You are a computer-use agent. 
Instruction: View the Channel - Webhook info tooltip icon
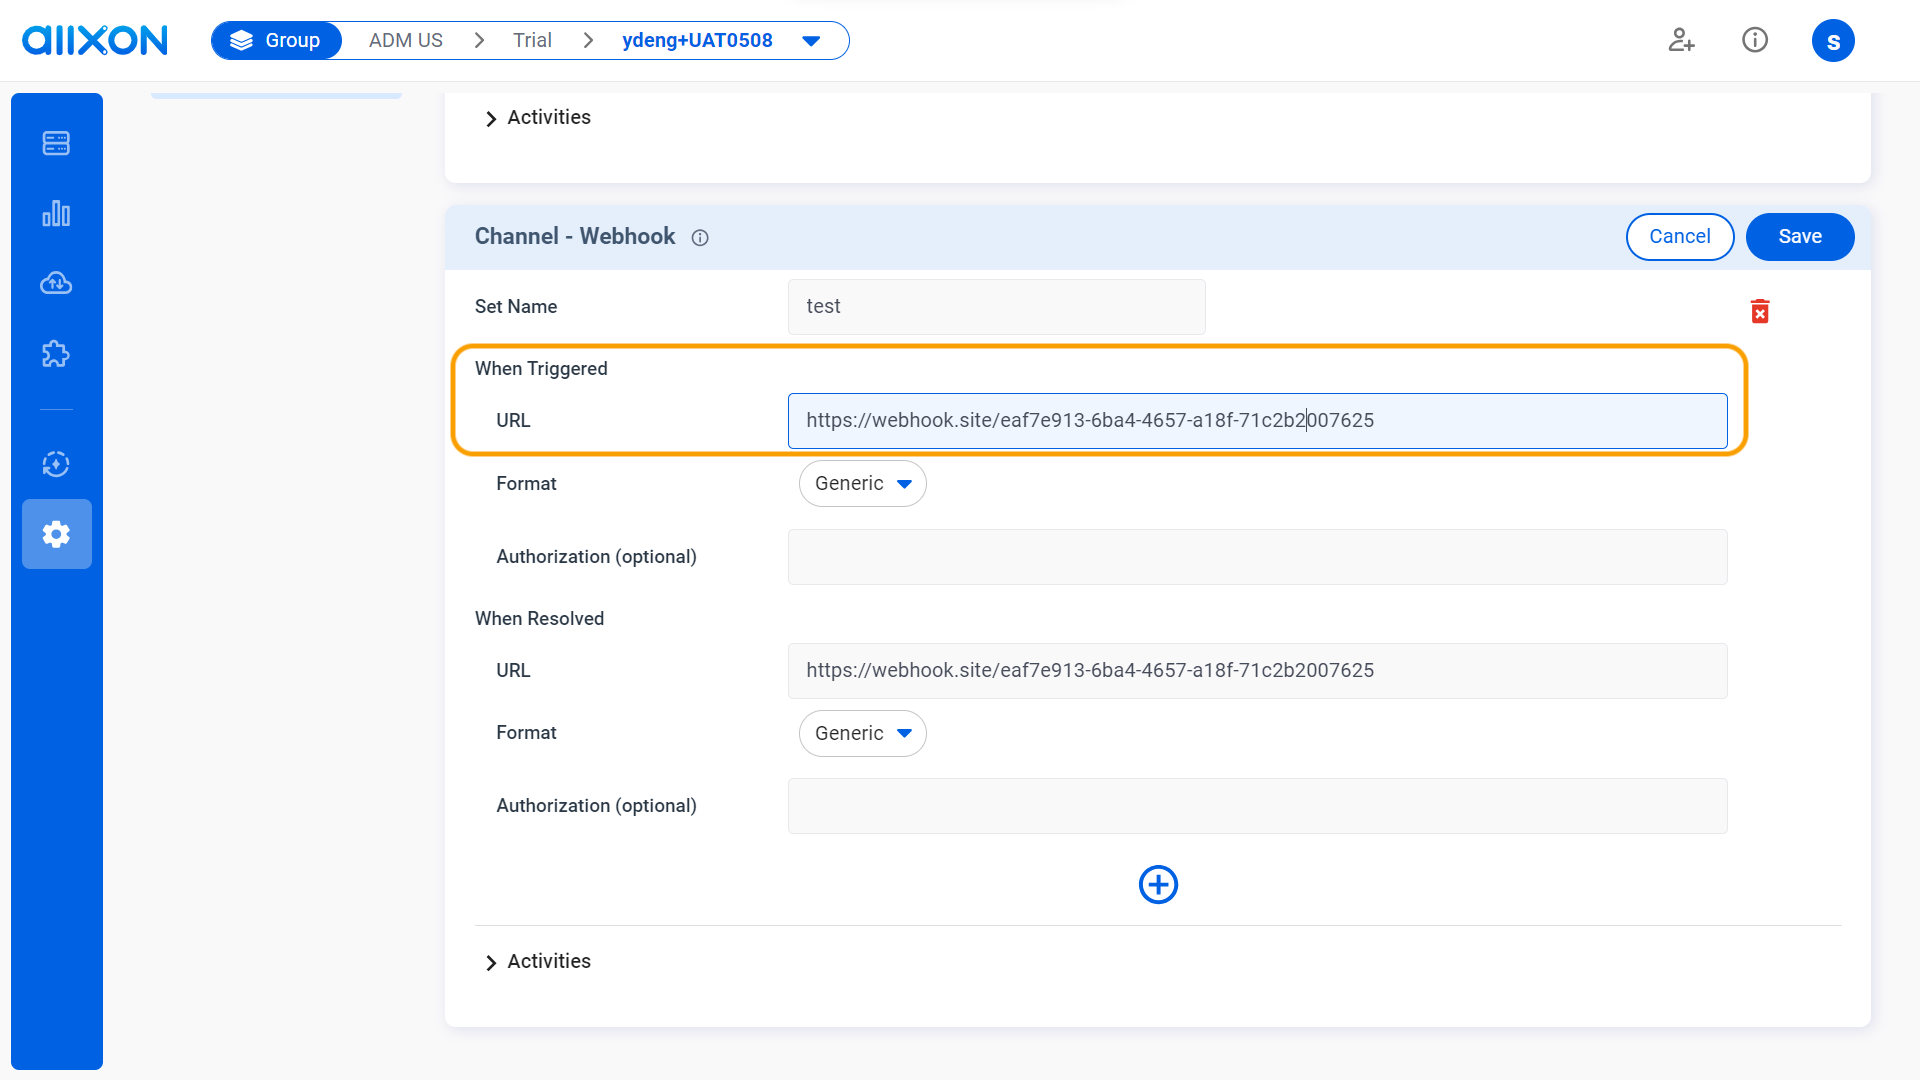coord(699,238)
